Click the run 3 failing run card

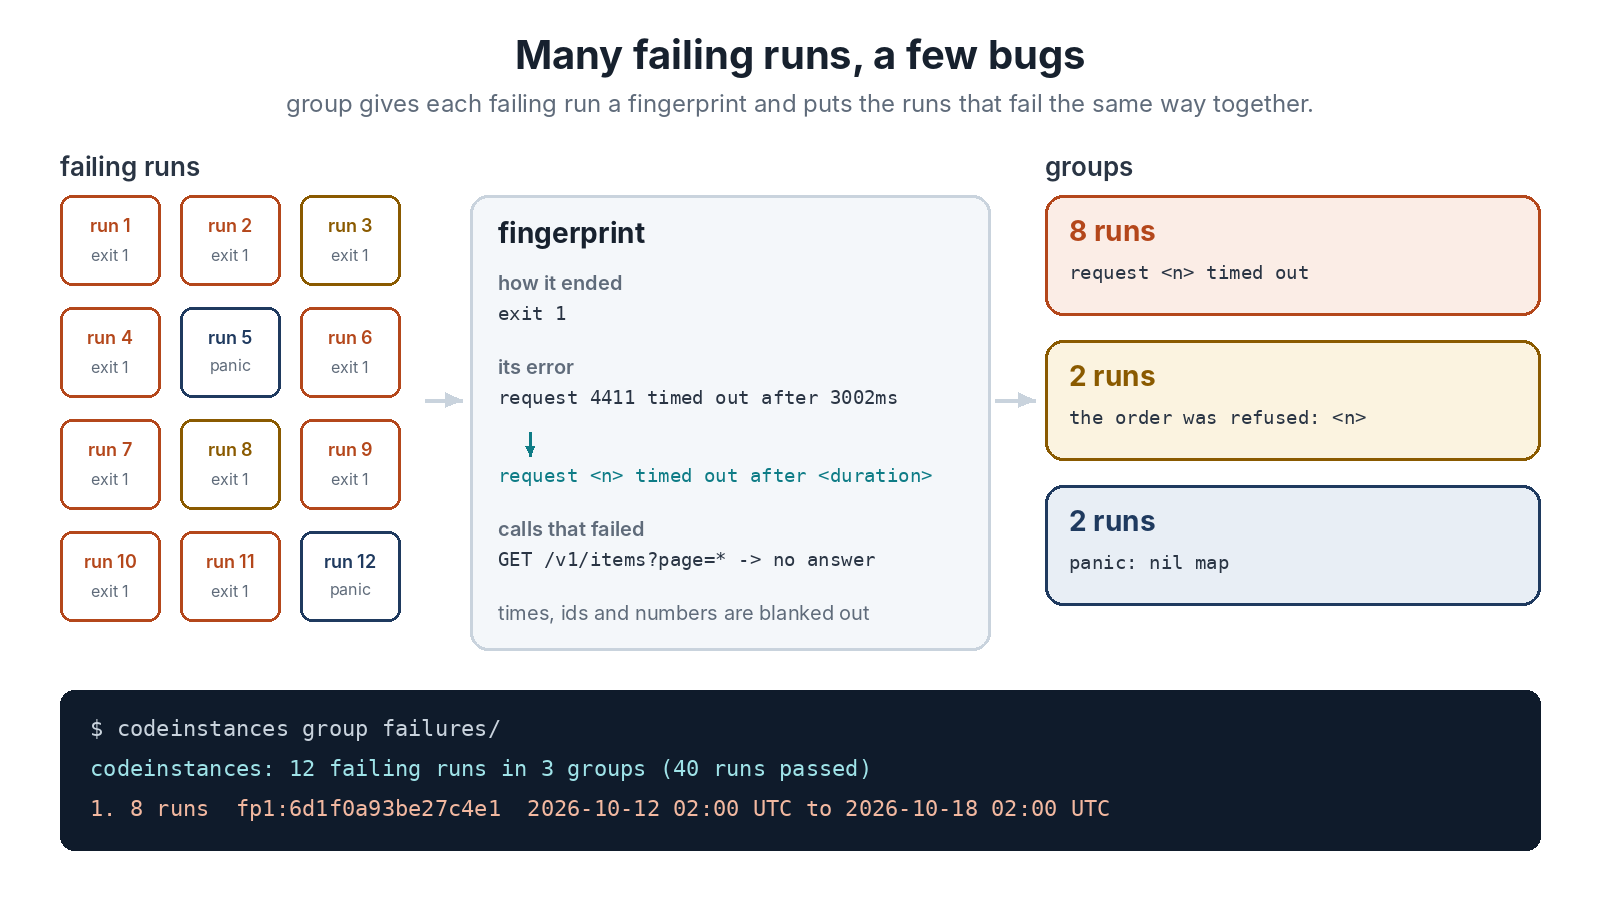click(x=350, y=241)
